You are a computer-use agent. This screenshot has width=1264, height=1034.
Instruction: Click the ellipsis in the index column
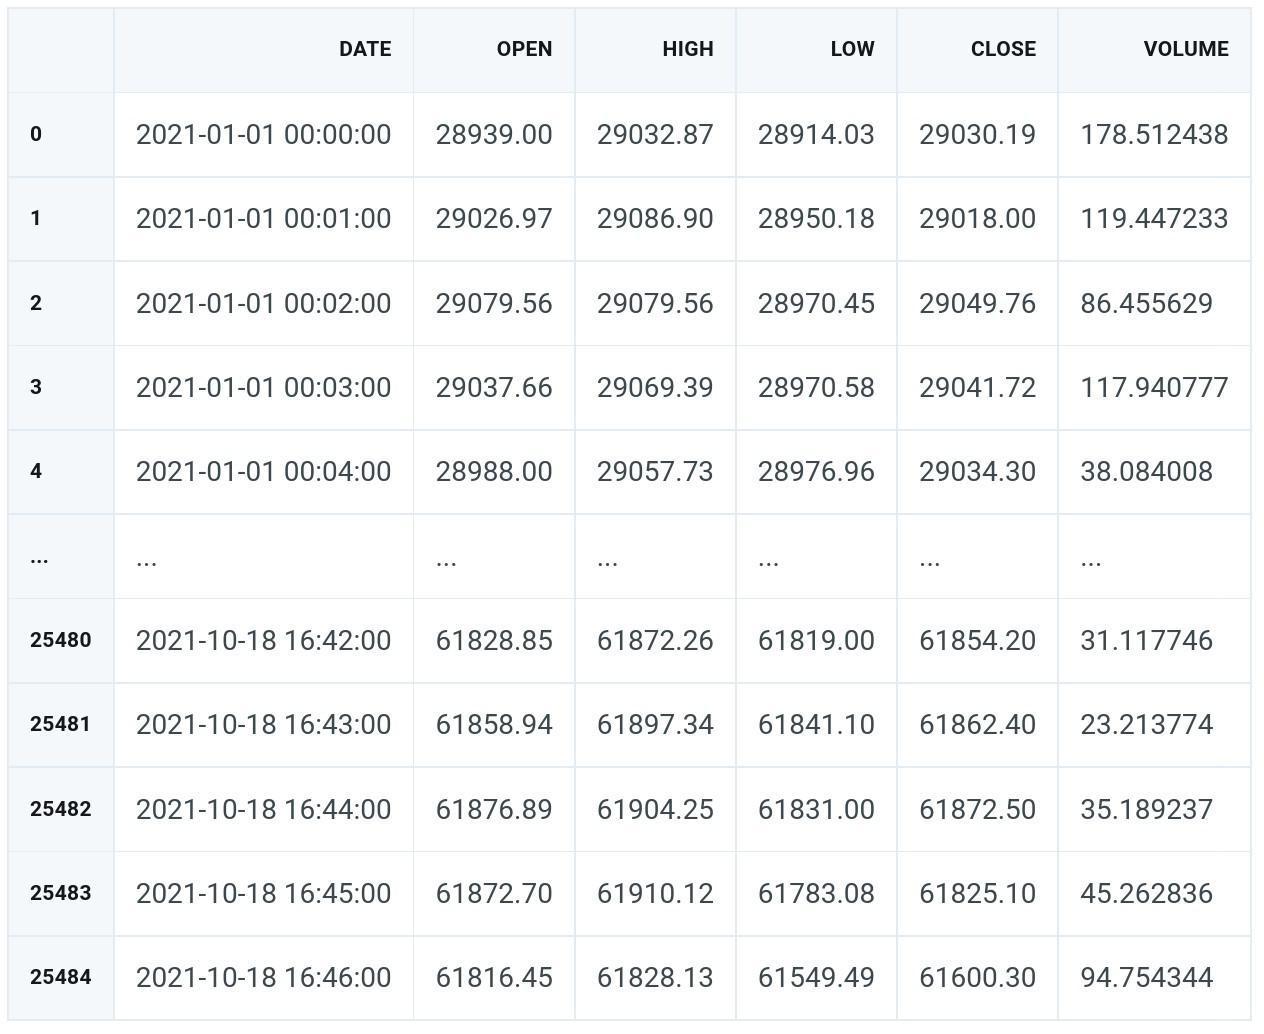39,558
